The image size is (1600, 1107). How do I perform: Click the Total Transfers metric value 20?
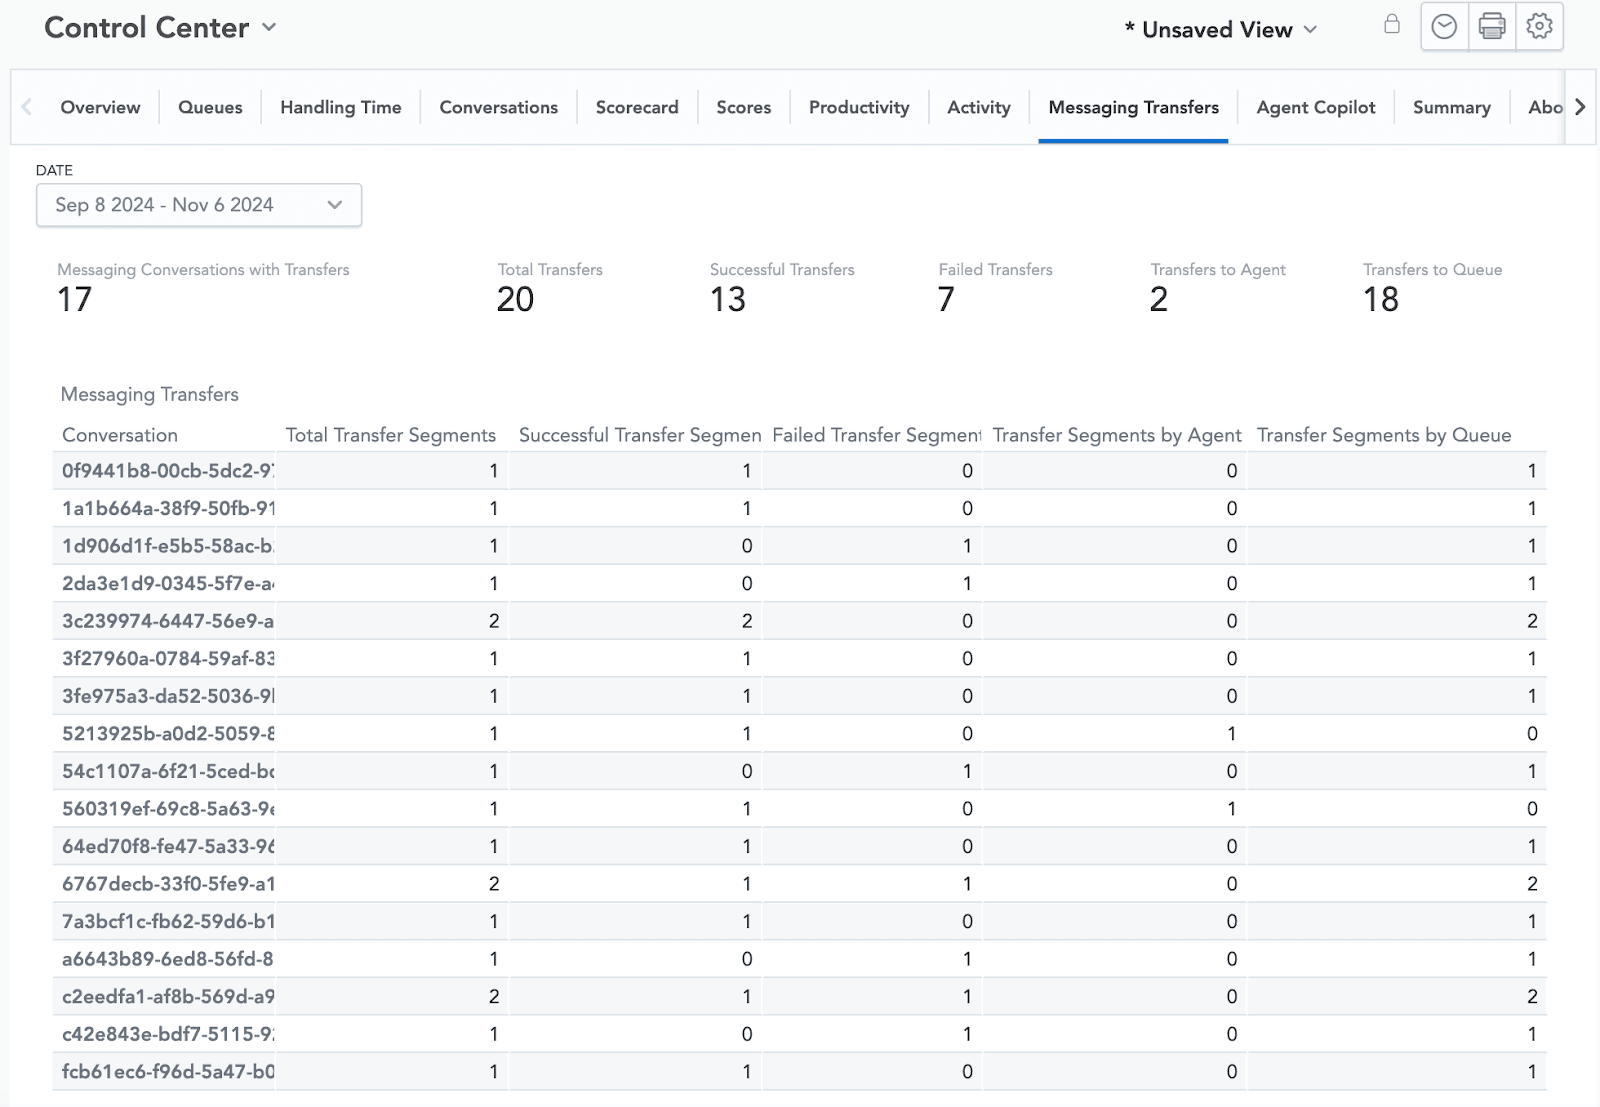(x=516, y=298)
